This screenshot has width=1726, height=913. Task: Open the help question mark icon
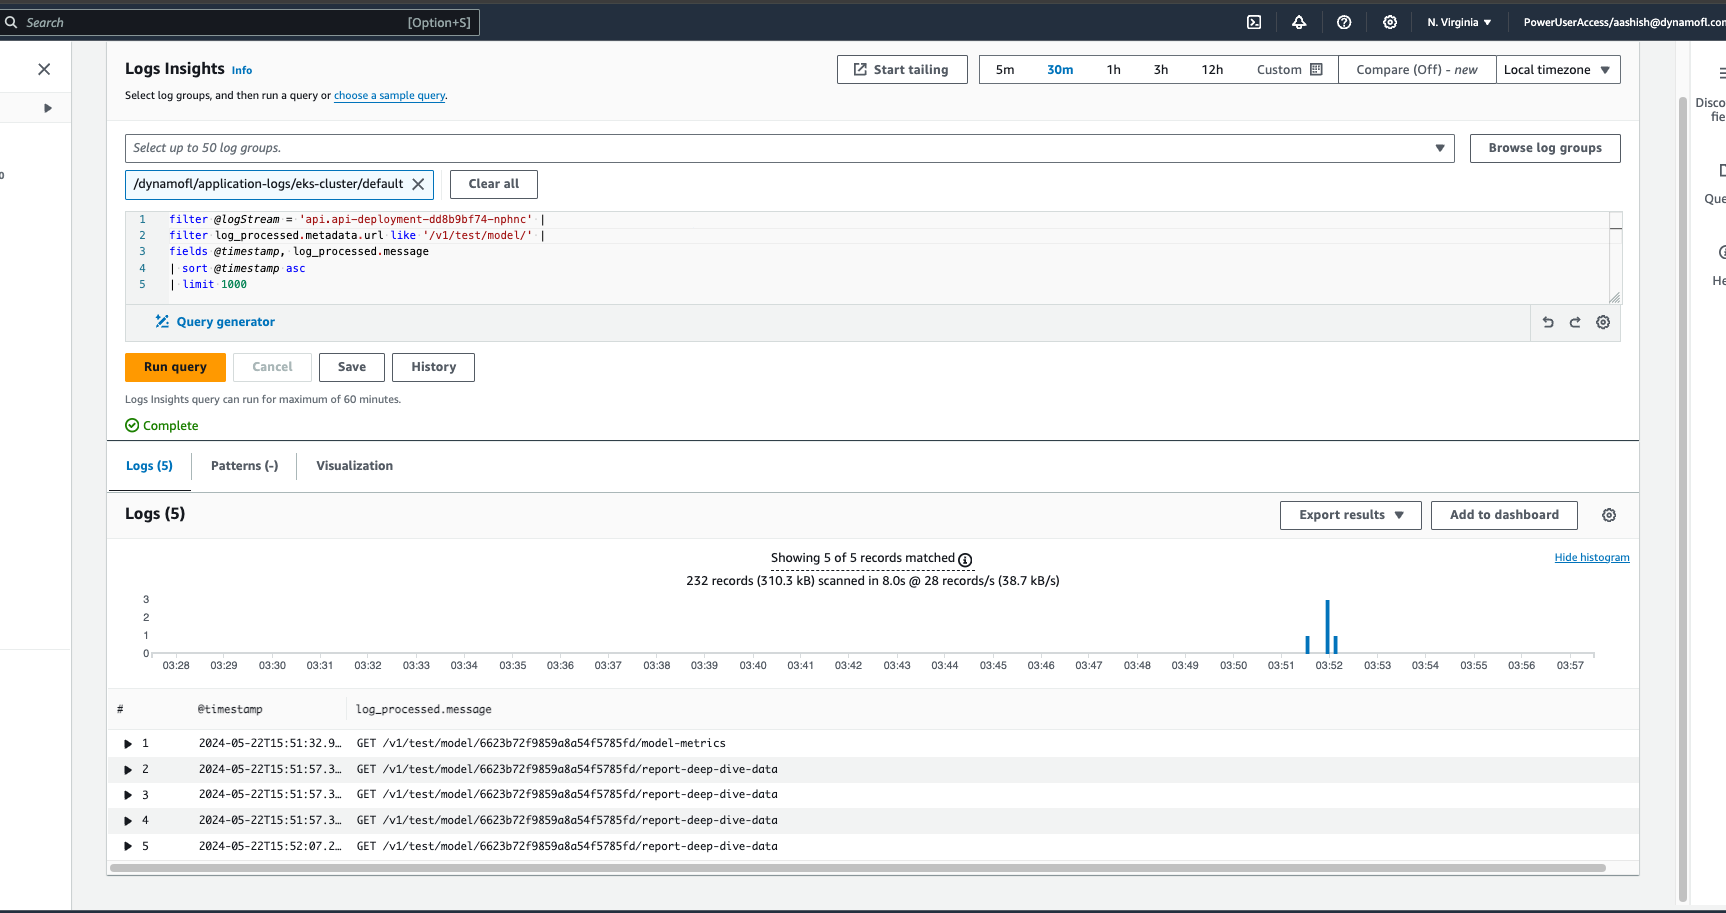[x=1344, y=22]
